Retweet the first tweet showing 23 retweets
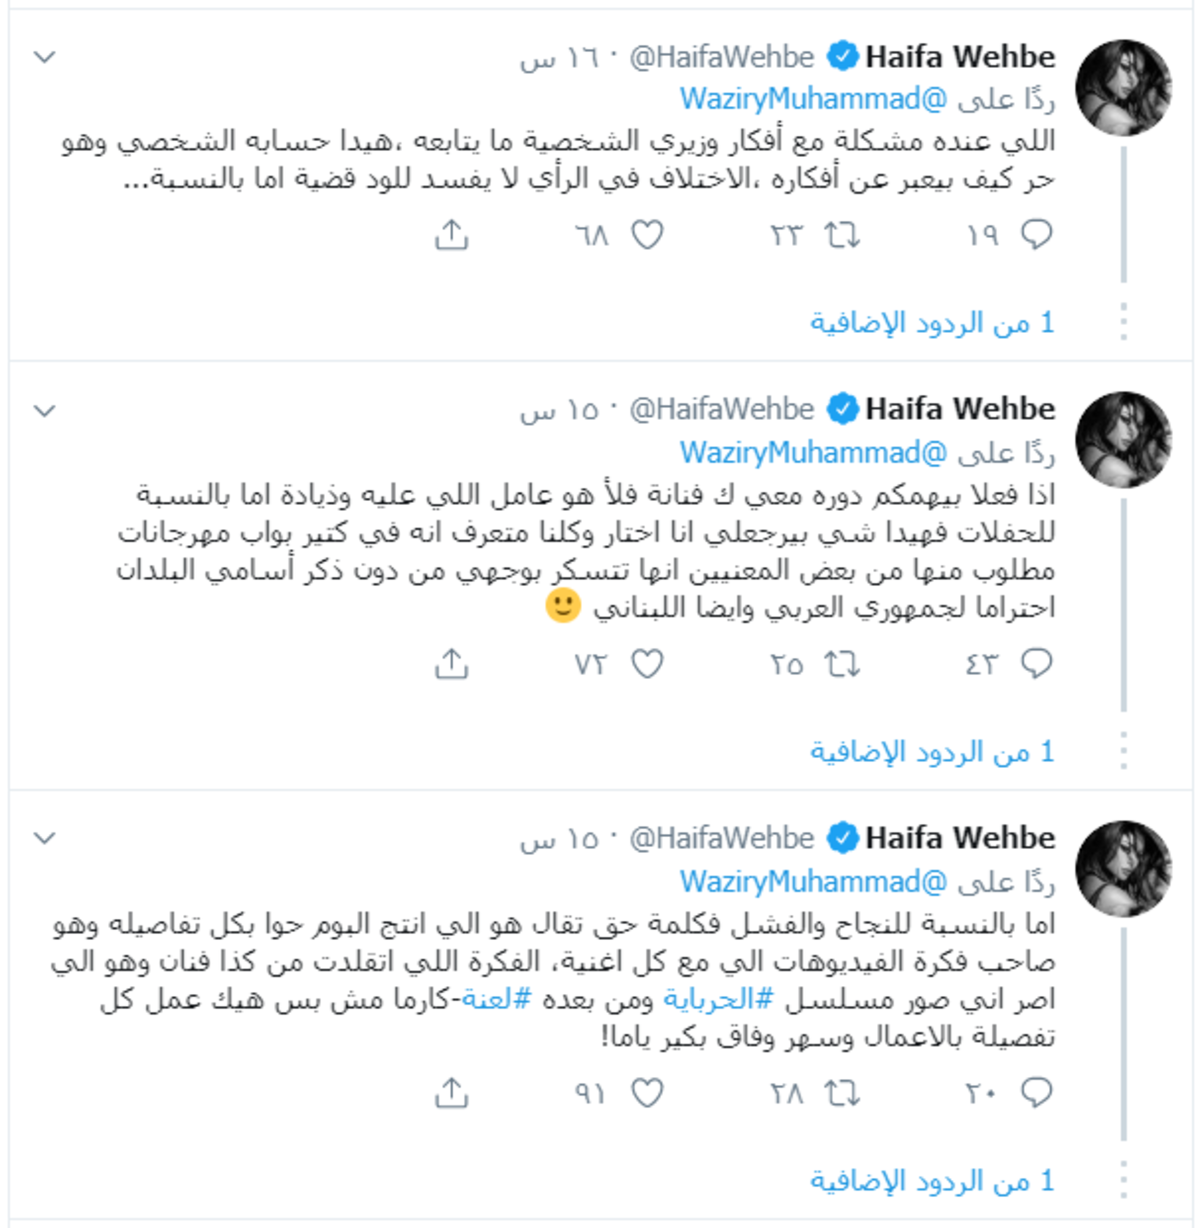The image size is (1200, 1228). [x=841, y=235]
